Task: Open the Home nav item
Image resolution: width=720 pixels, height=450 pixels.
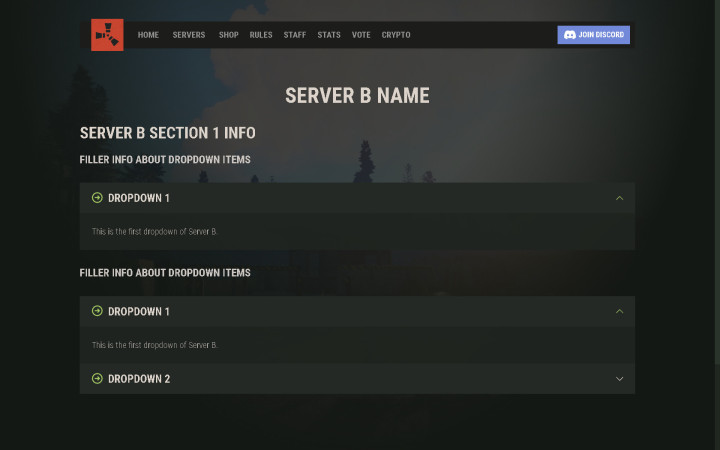Action: click(x=148, y=35)
